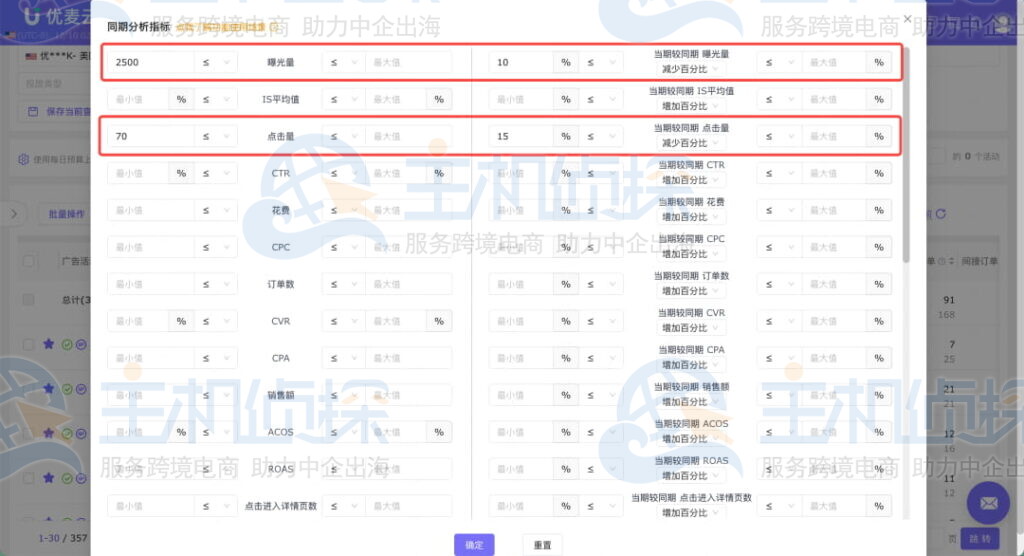Open 当期较同期 ROAS 增加百分比 dropdown

pyautogui.click(x=690, y=476)
